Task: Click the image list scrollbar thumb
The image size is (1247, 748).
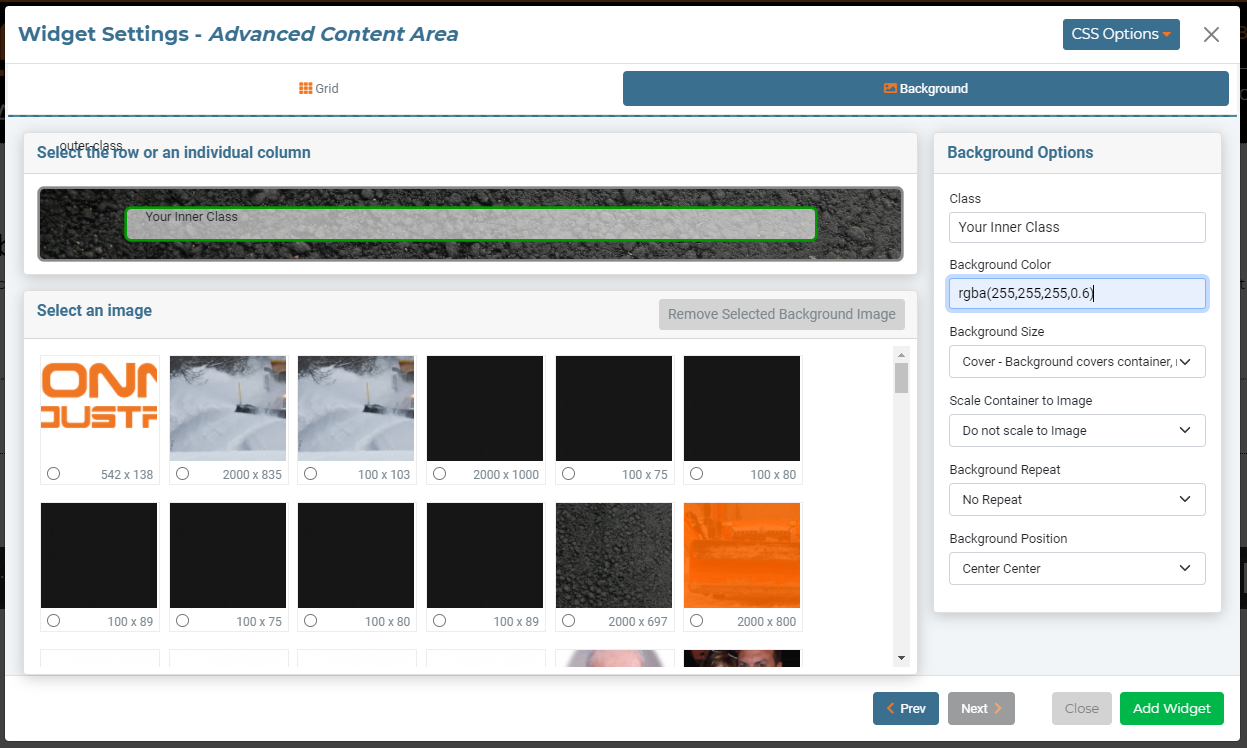Action: click(901, 378)
